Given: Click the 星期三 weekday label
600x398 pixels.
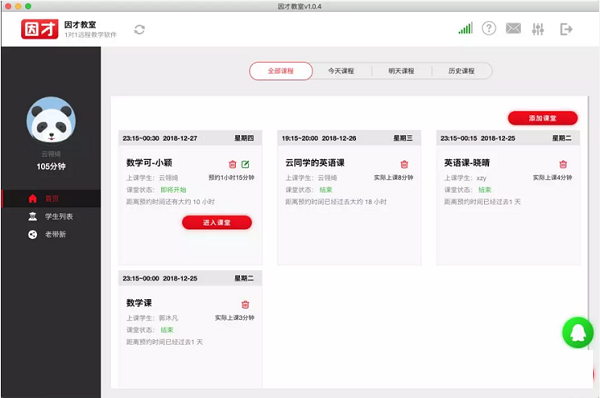Looking at the screenshot, I should pyautogui.click(x=403, y=138).
